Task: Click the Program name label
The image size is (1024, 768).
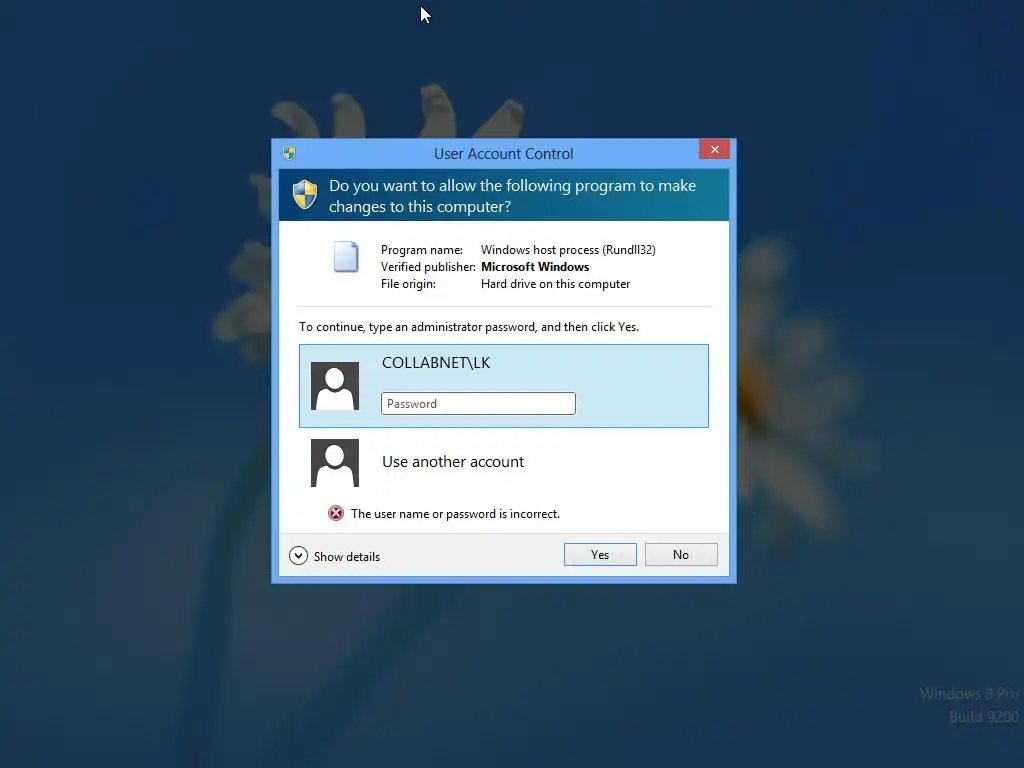Action: [422, 250]
